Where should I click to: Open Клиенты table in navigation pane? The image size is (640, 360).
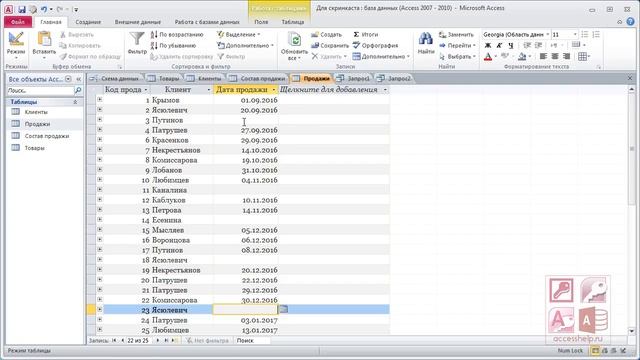coord(36,112)
